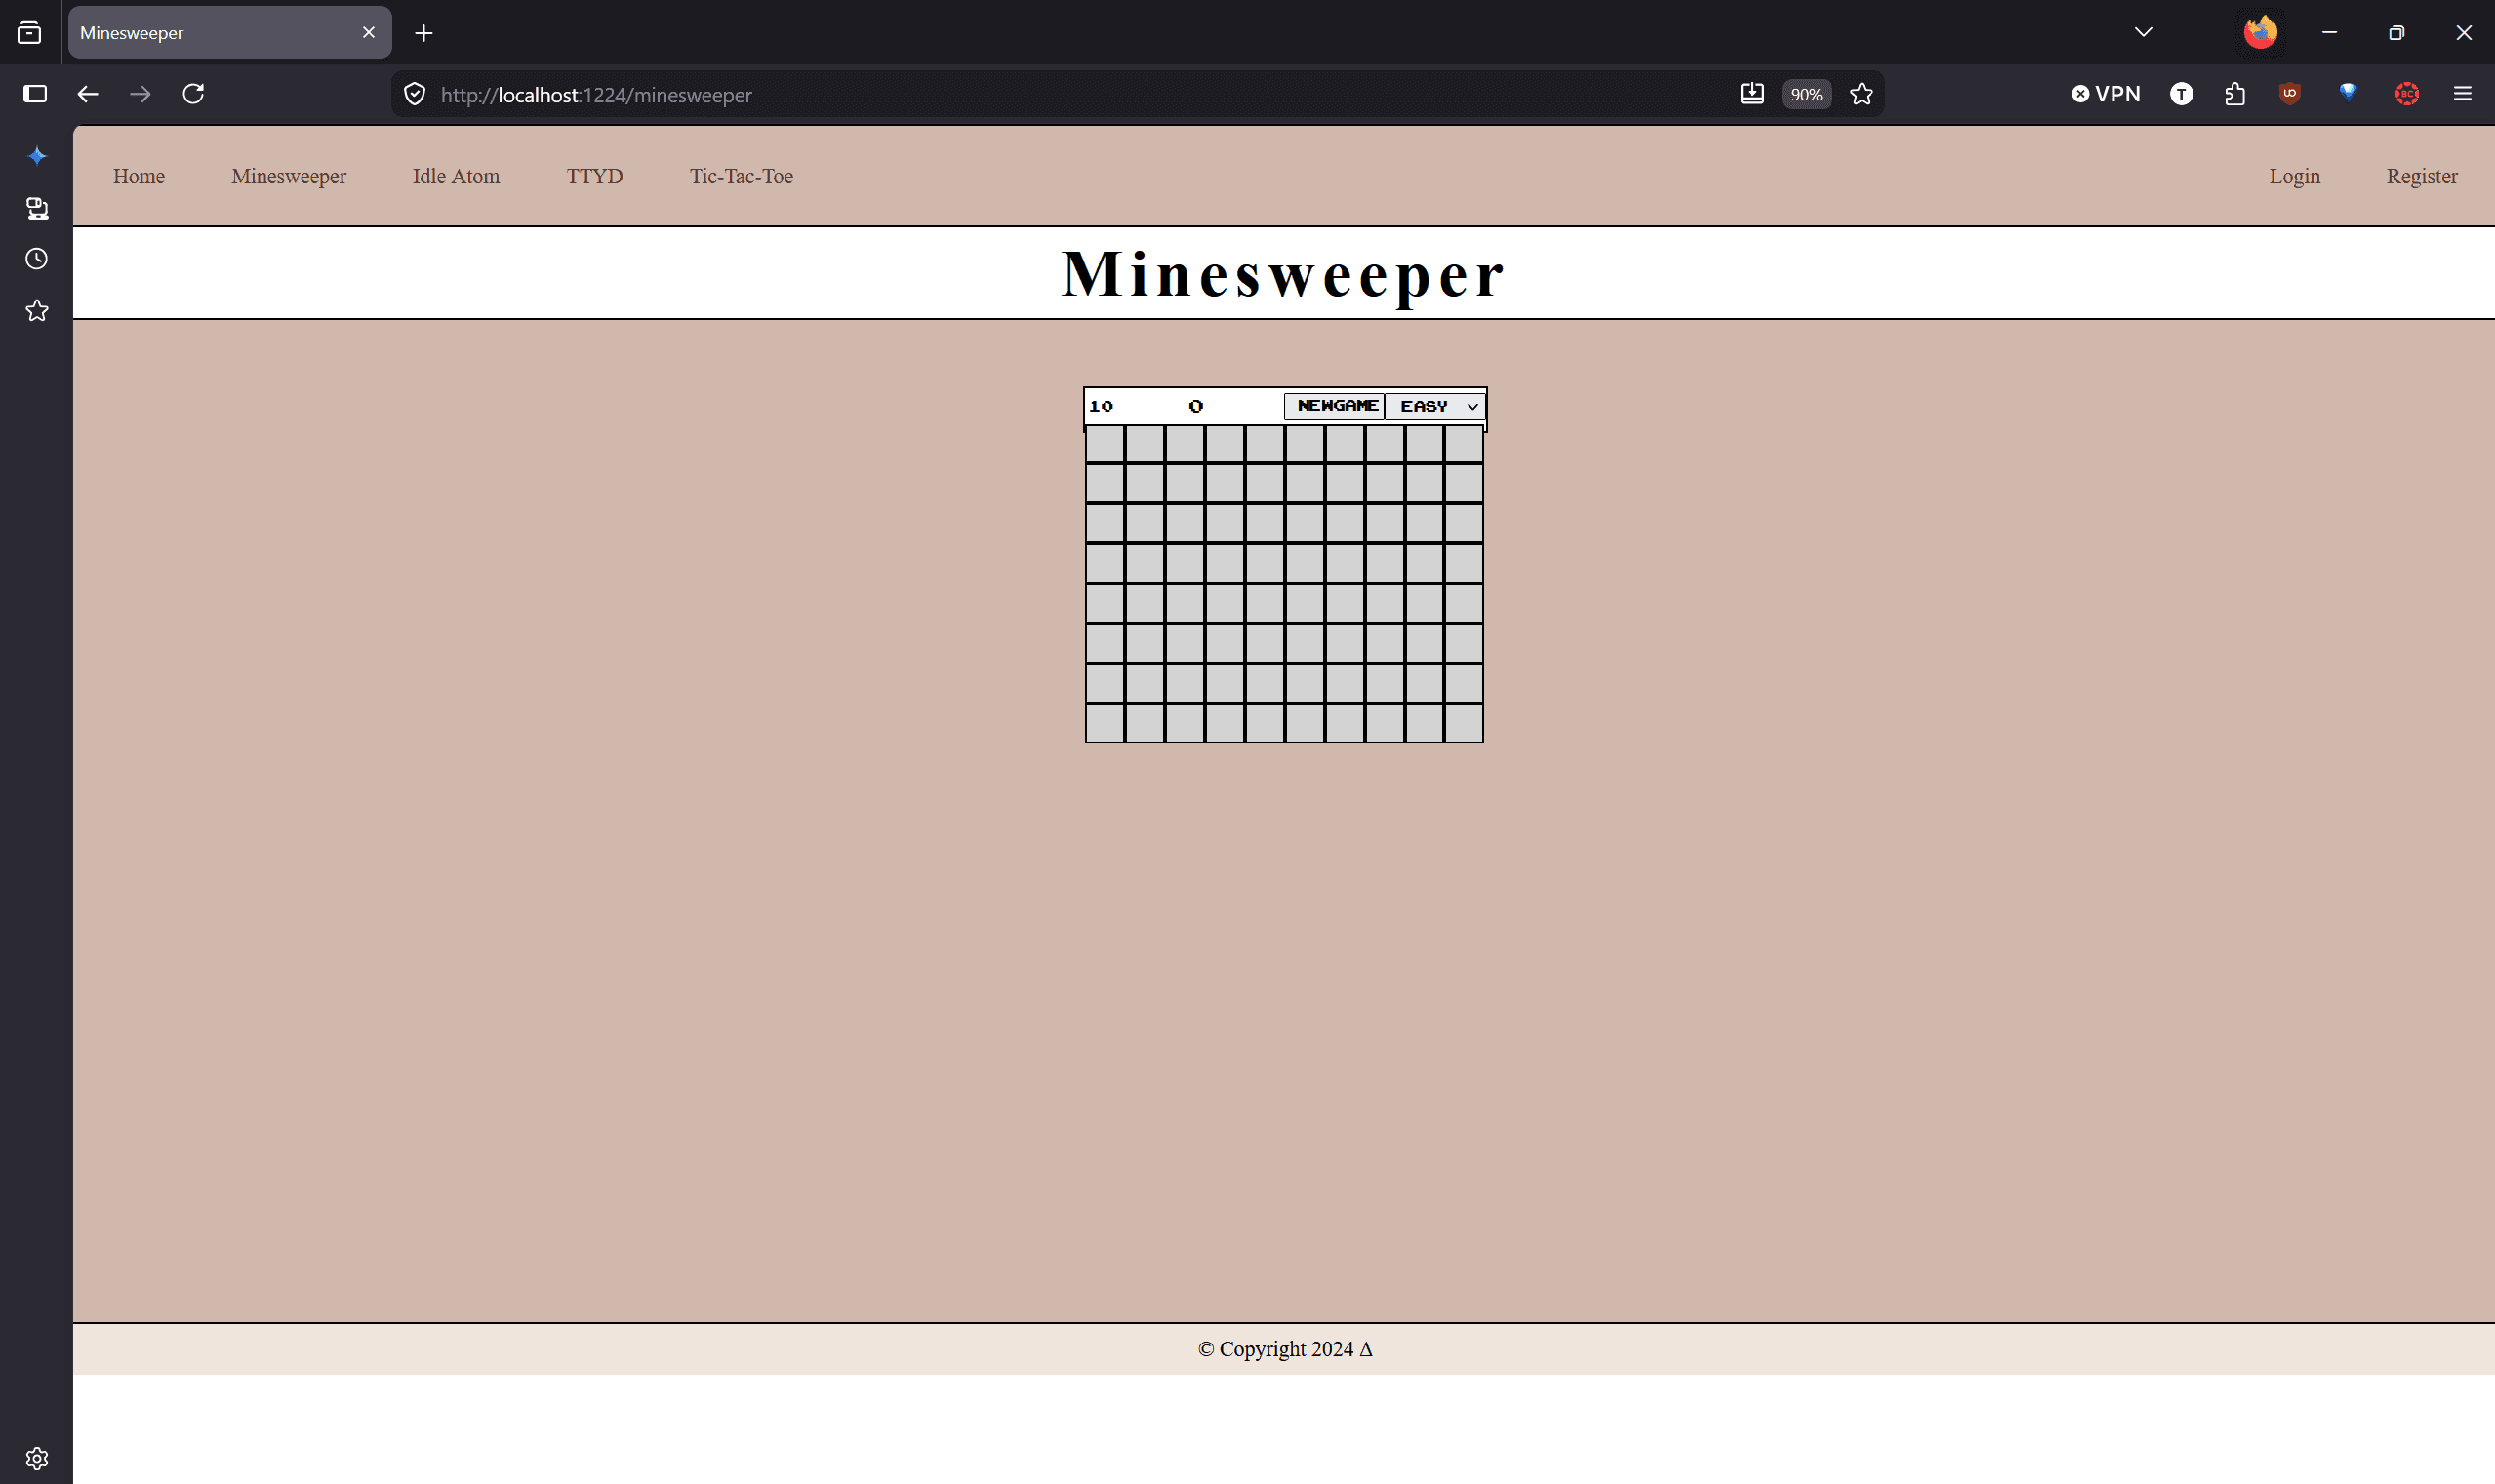
Task: Click the Login link
Action: click(x=2294, y=176)
